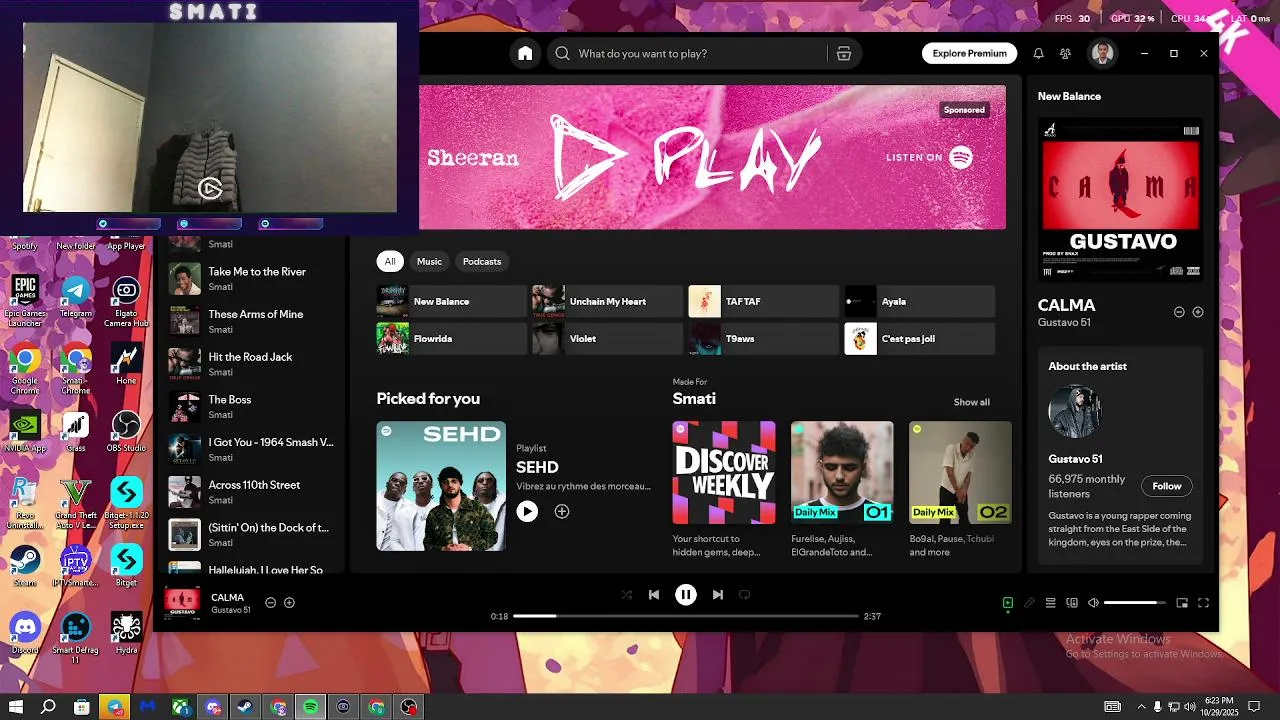Pause the current song
The image size is (1280, 720).
pyautogui.click(x=686, y=595)
